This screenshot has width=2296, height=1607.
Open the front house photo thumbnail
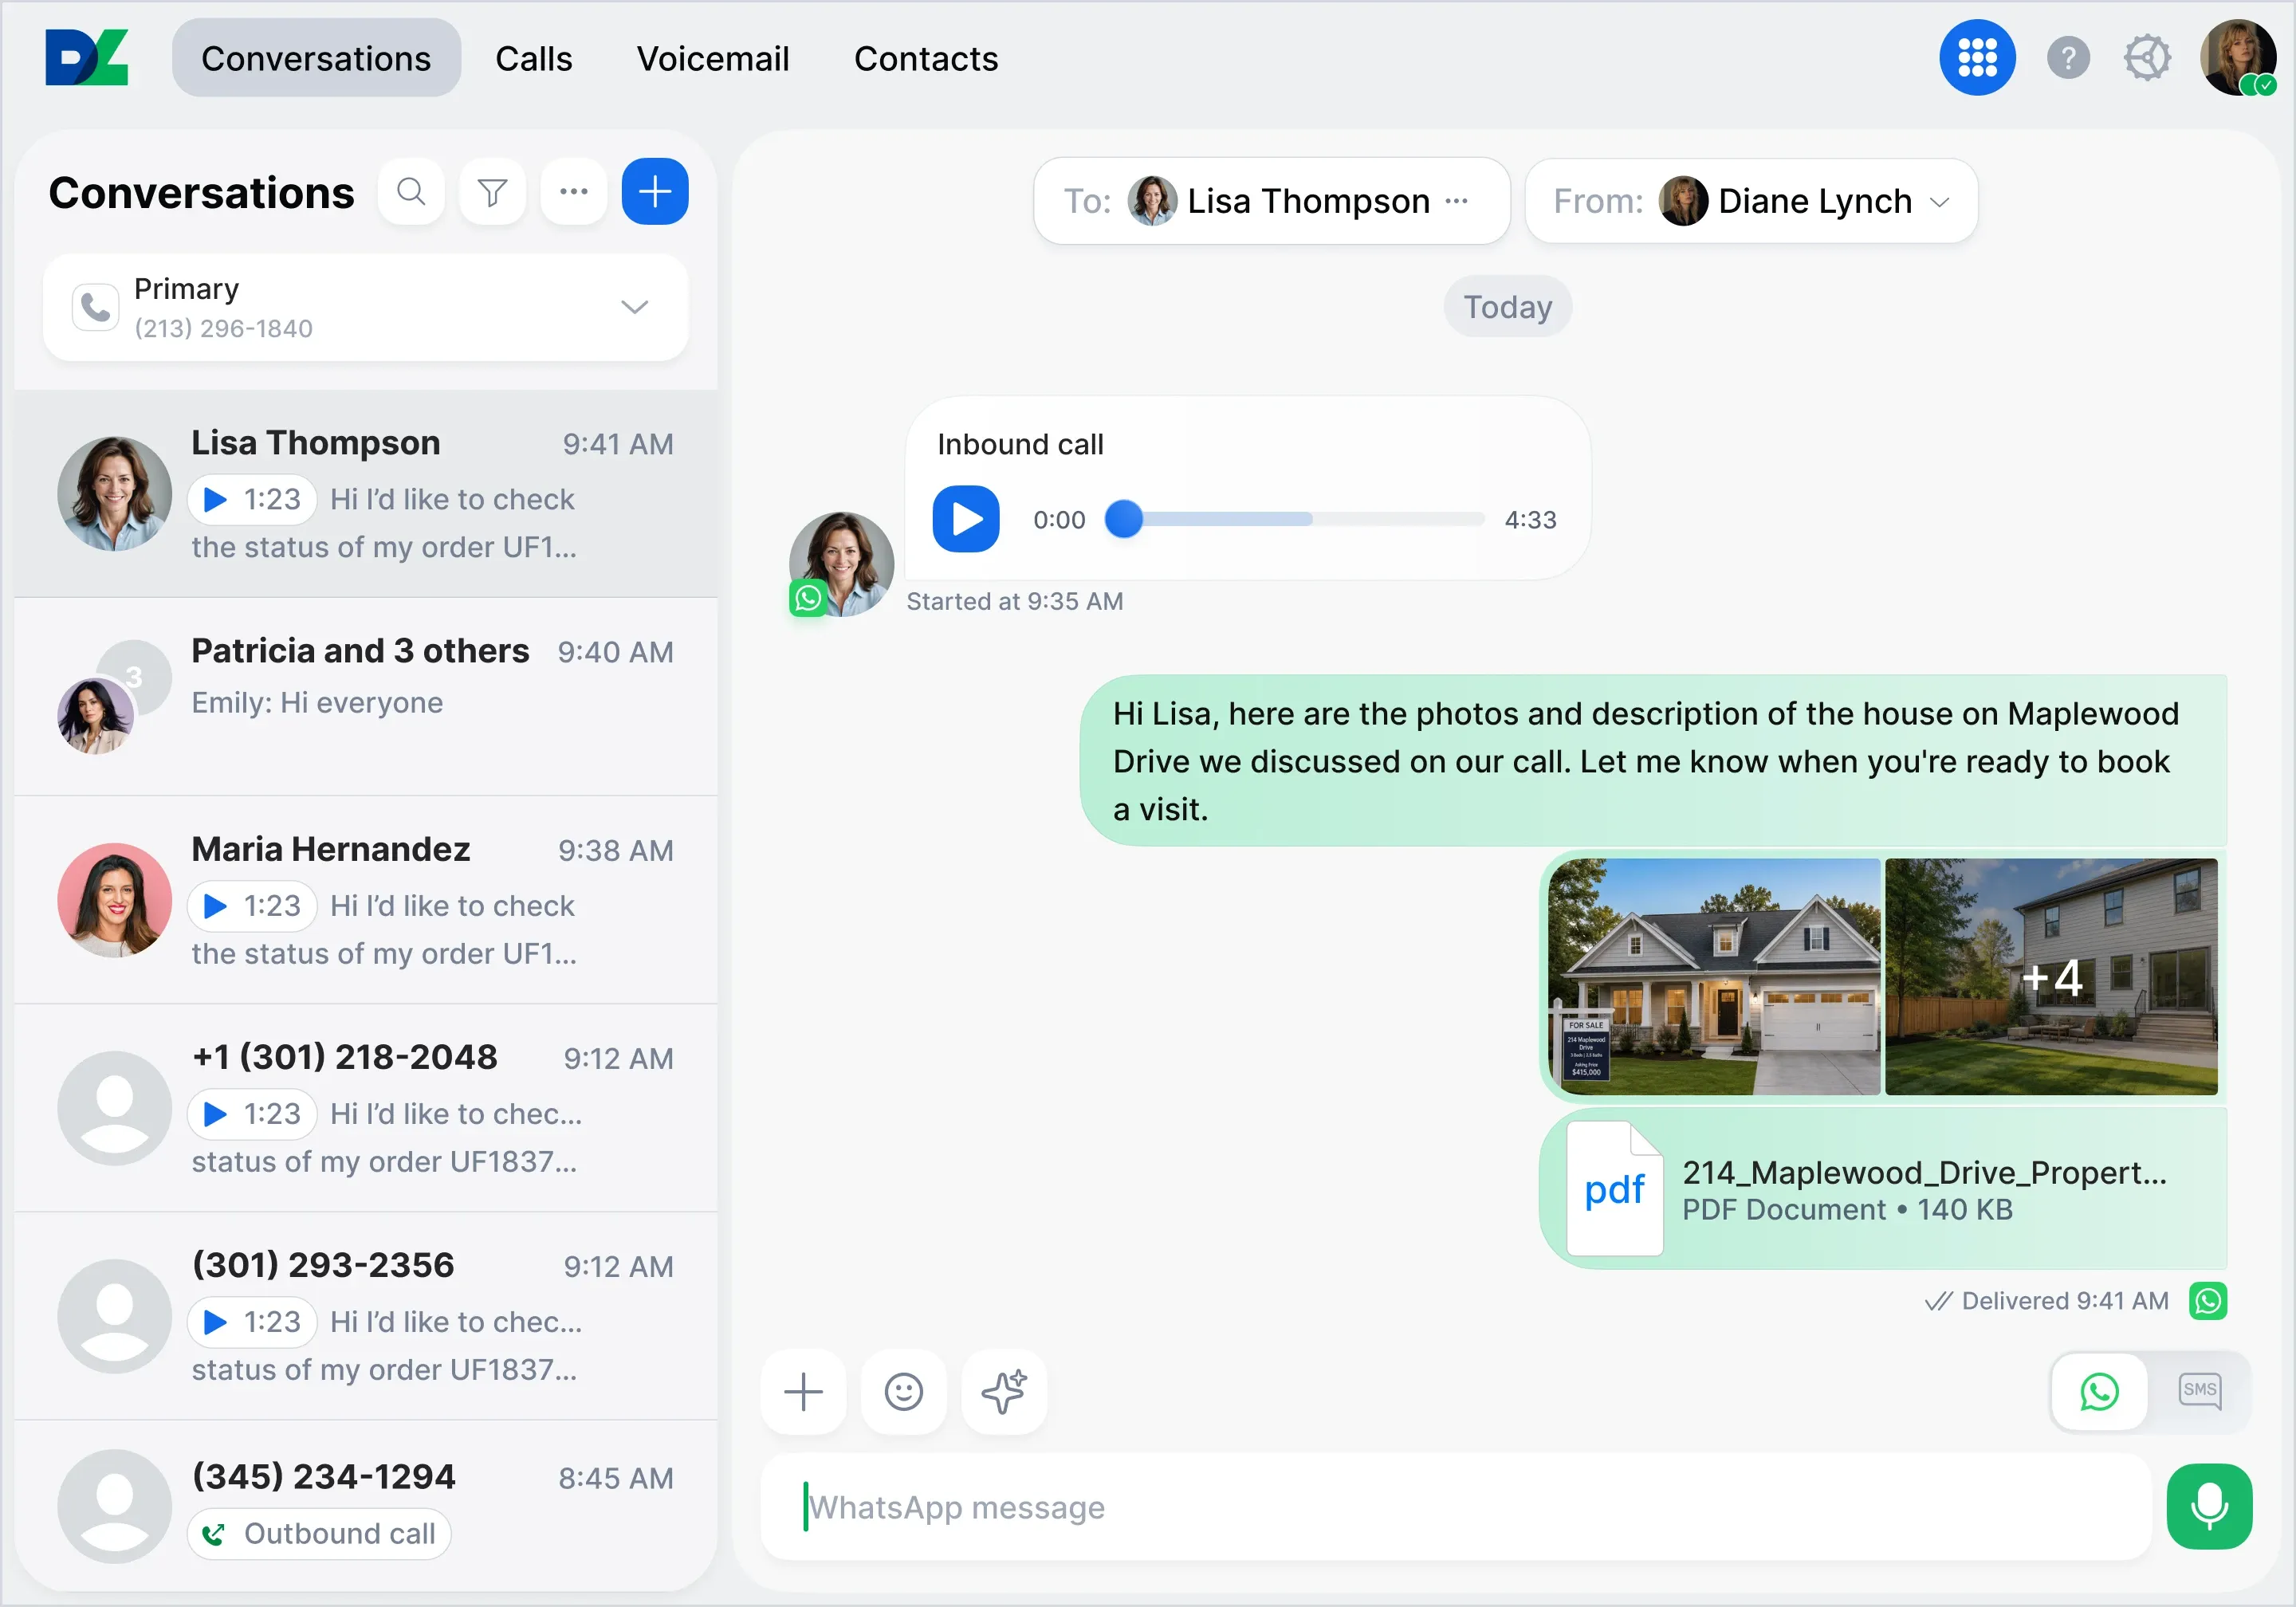click(1714, 976)
